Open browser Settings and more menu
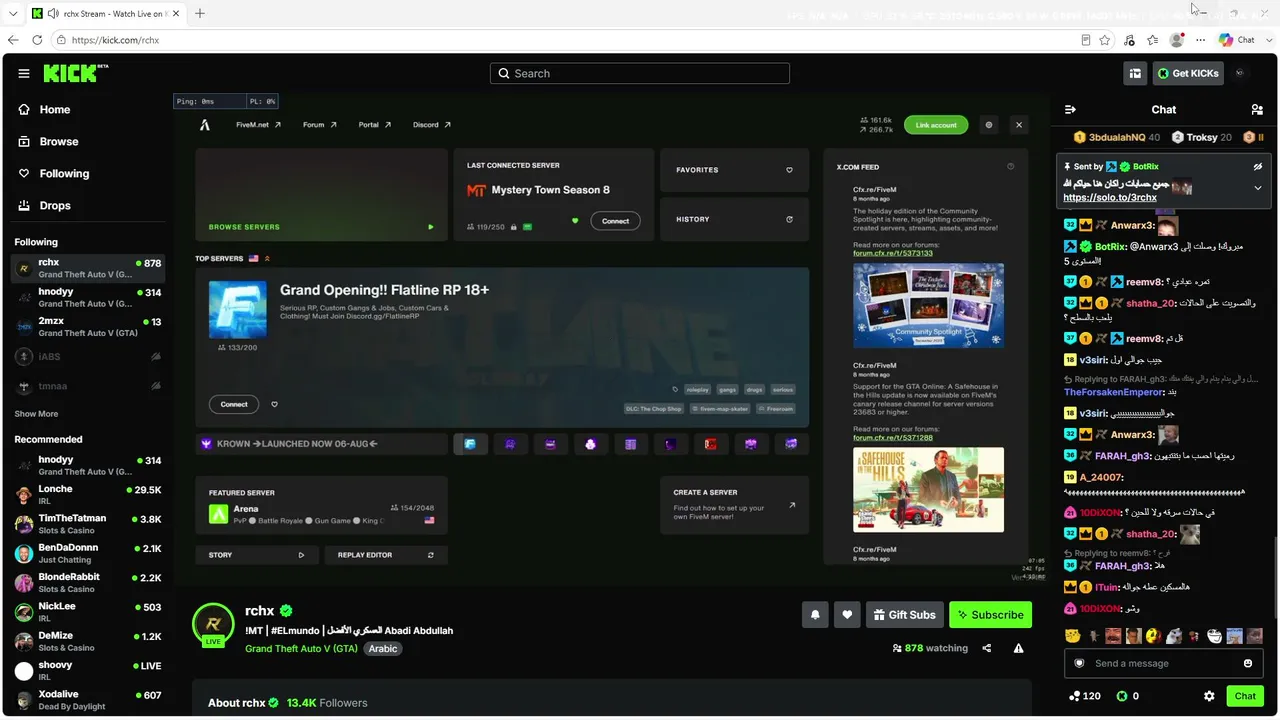1280x720 pixels. click(1201, 40)
